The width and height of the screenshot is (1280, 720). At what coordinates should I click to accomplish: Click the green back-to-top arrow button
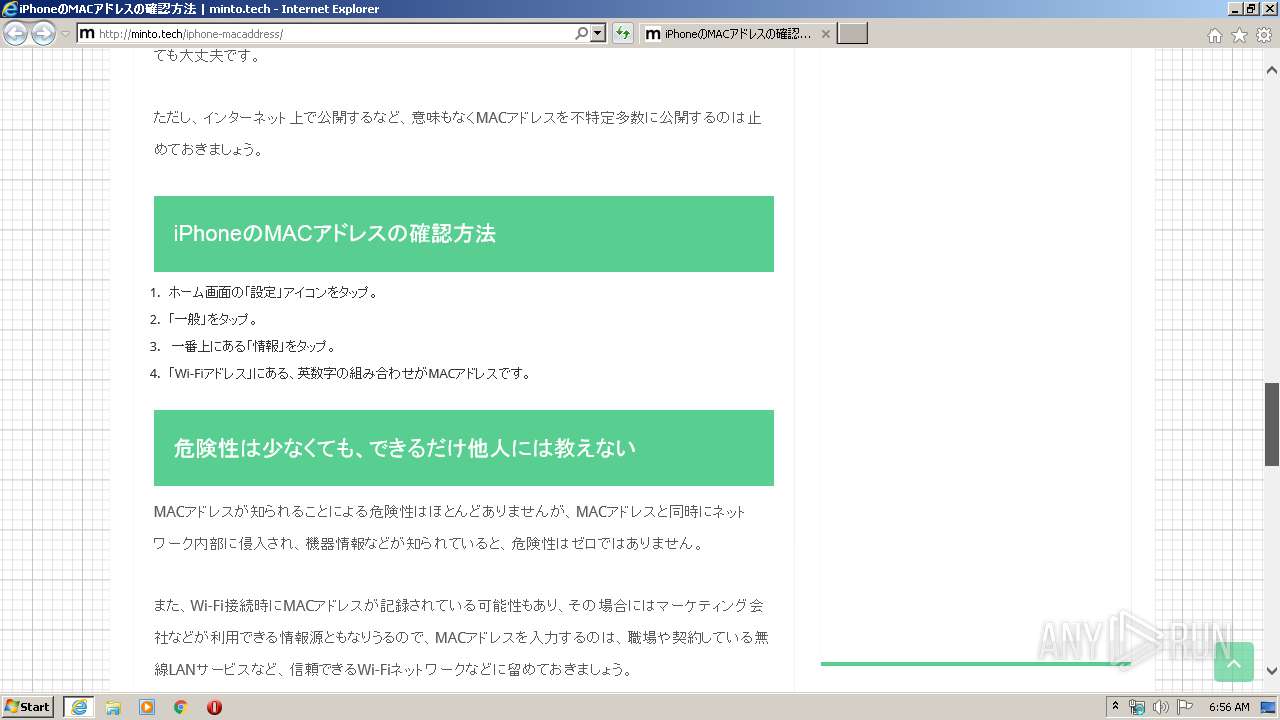(x=1233, y=662)
